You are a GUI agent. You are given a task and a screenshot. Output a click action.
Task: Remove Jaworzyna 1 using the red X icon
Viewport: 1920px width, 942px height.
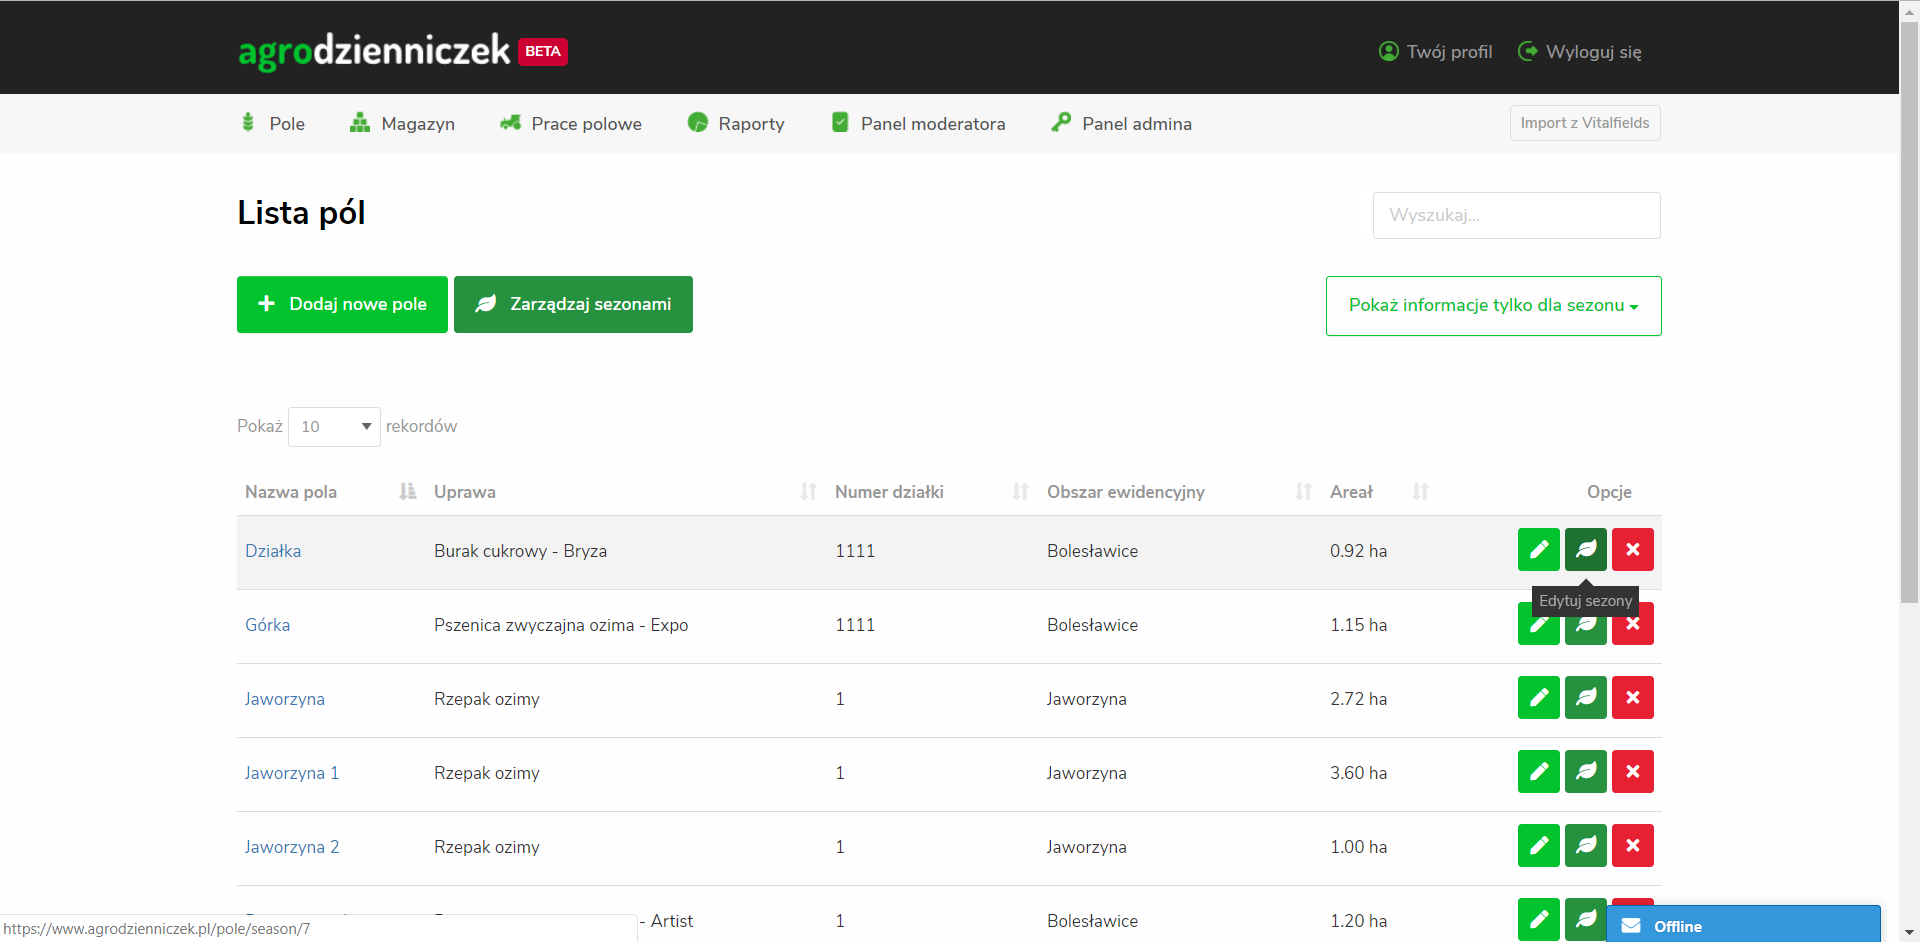1632,772
